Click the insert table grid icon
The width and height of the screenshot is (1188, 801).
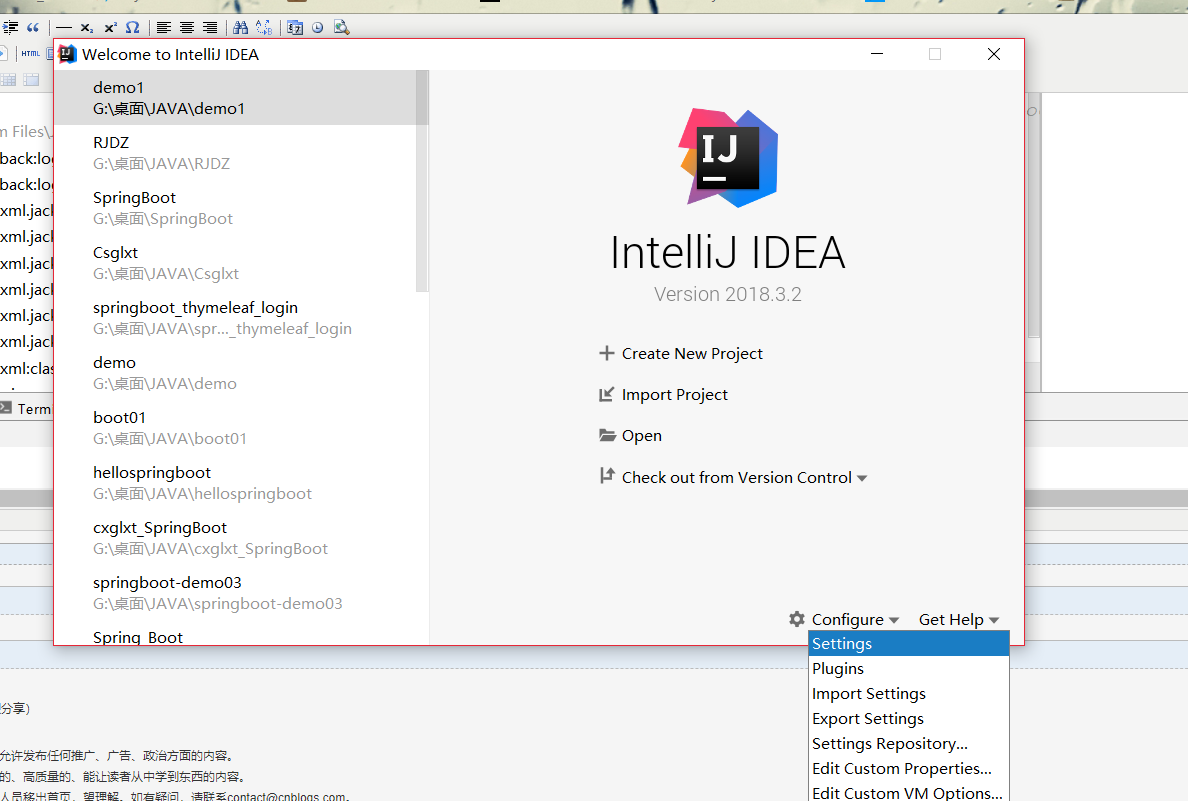point(8,80)
